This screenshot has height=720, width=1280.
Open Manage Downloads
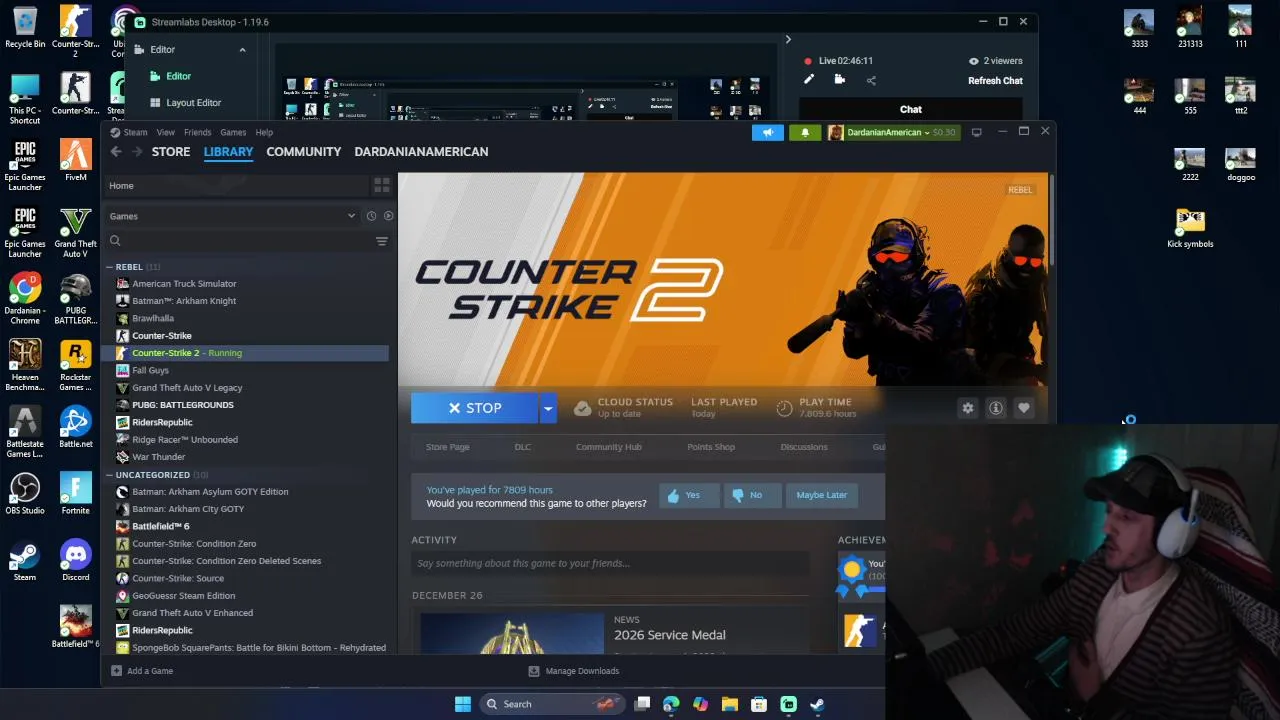(574, 671)
